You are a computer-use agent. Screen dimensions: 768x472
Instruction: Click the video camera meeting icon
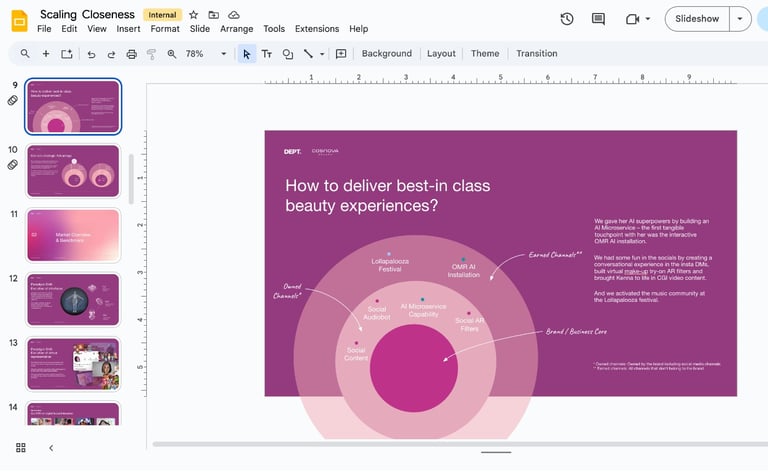pos(632,19)
